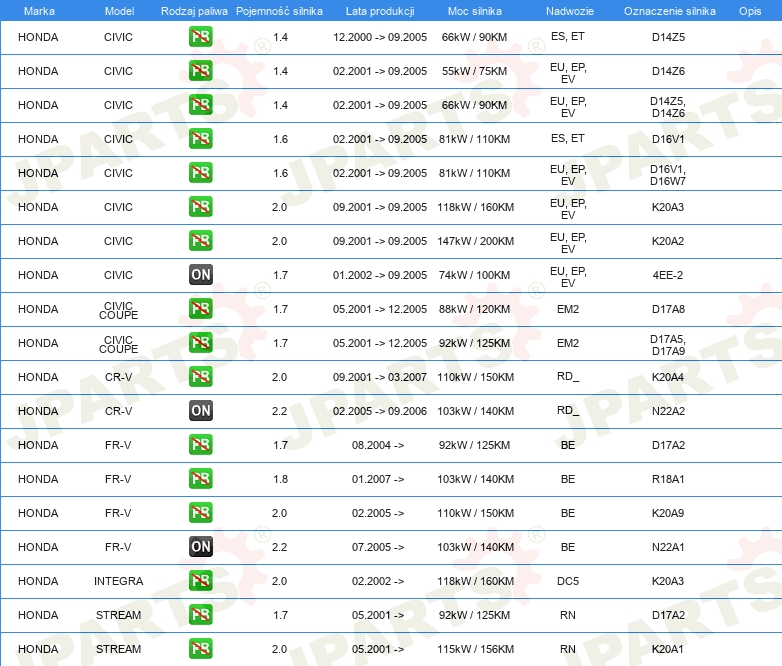The image size is (782, 666).
Task: Click the 01.2007 -> production date cell
Action: point(378,479)
